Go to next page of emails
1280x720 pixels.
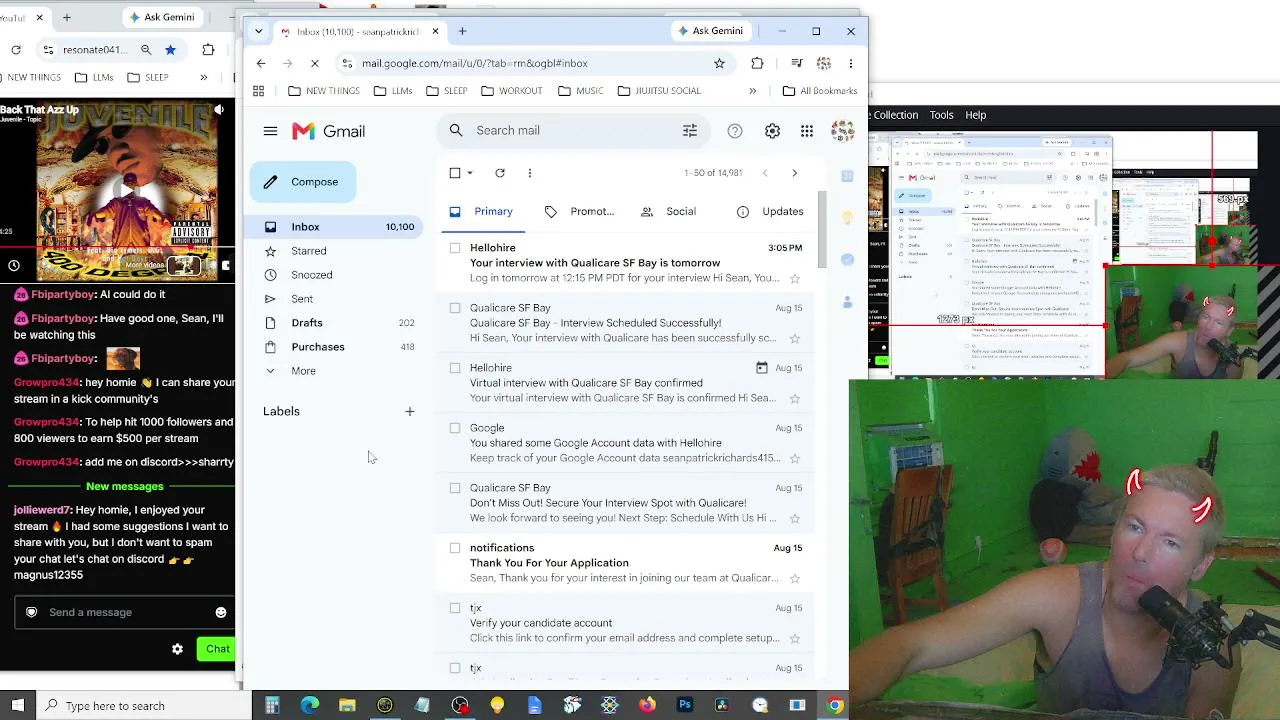point(795,173)
